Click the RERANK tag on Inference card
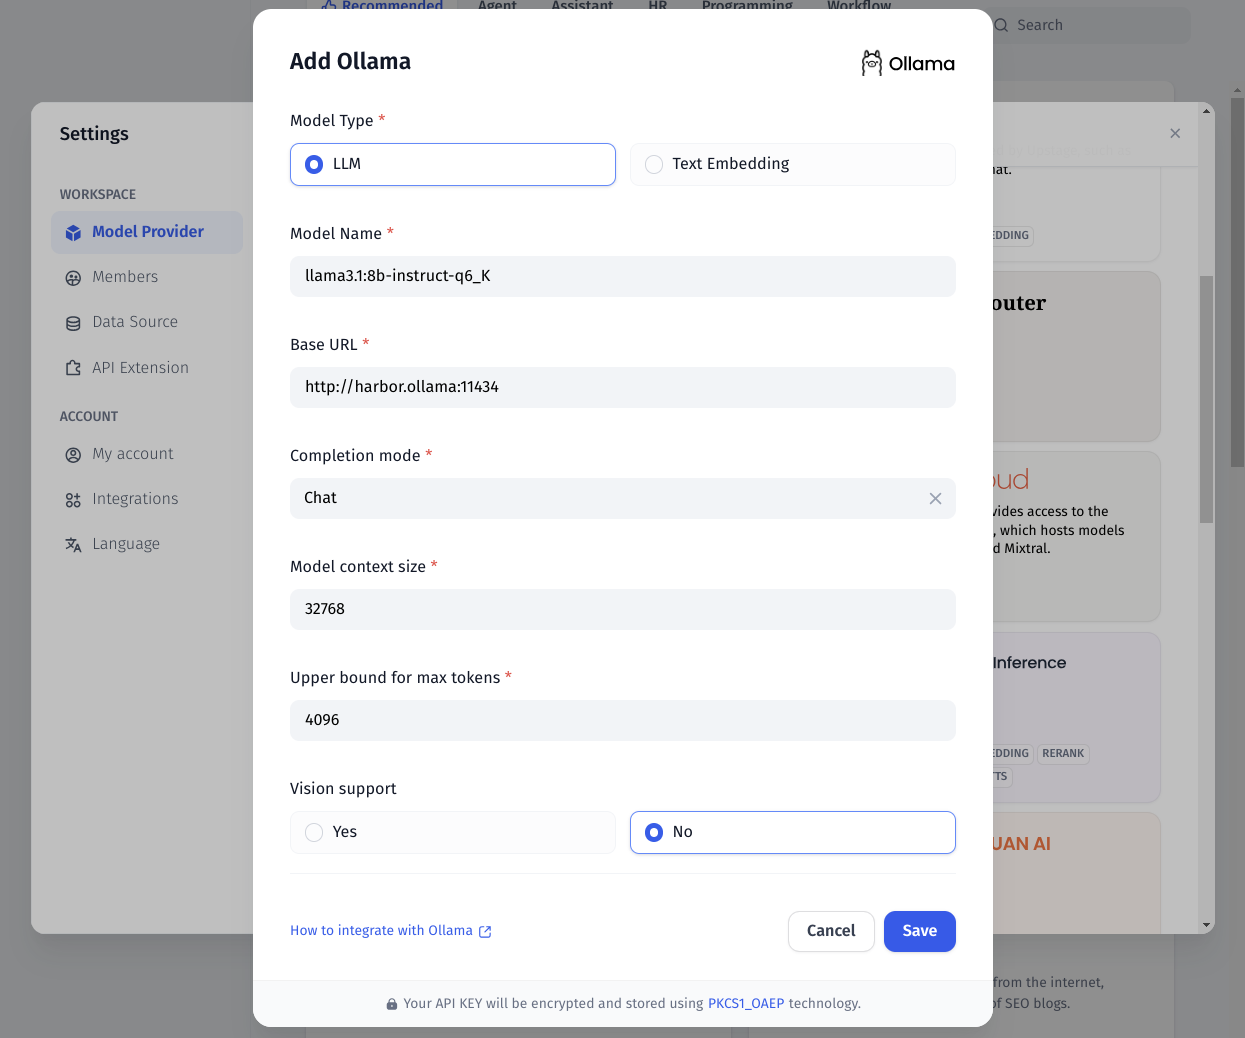This screenshot has width=1245, height=1038. click(1063, 754)
